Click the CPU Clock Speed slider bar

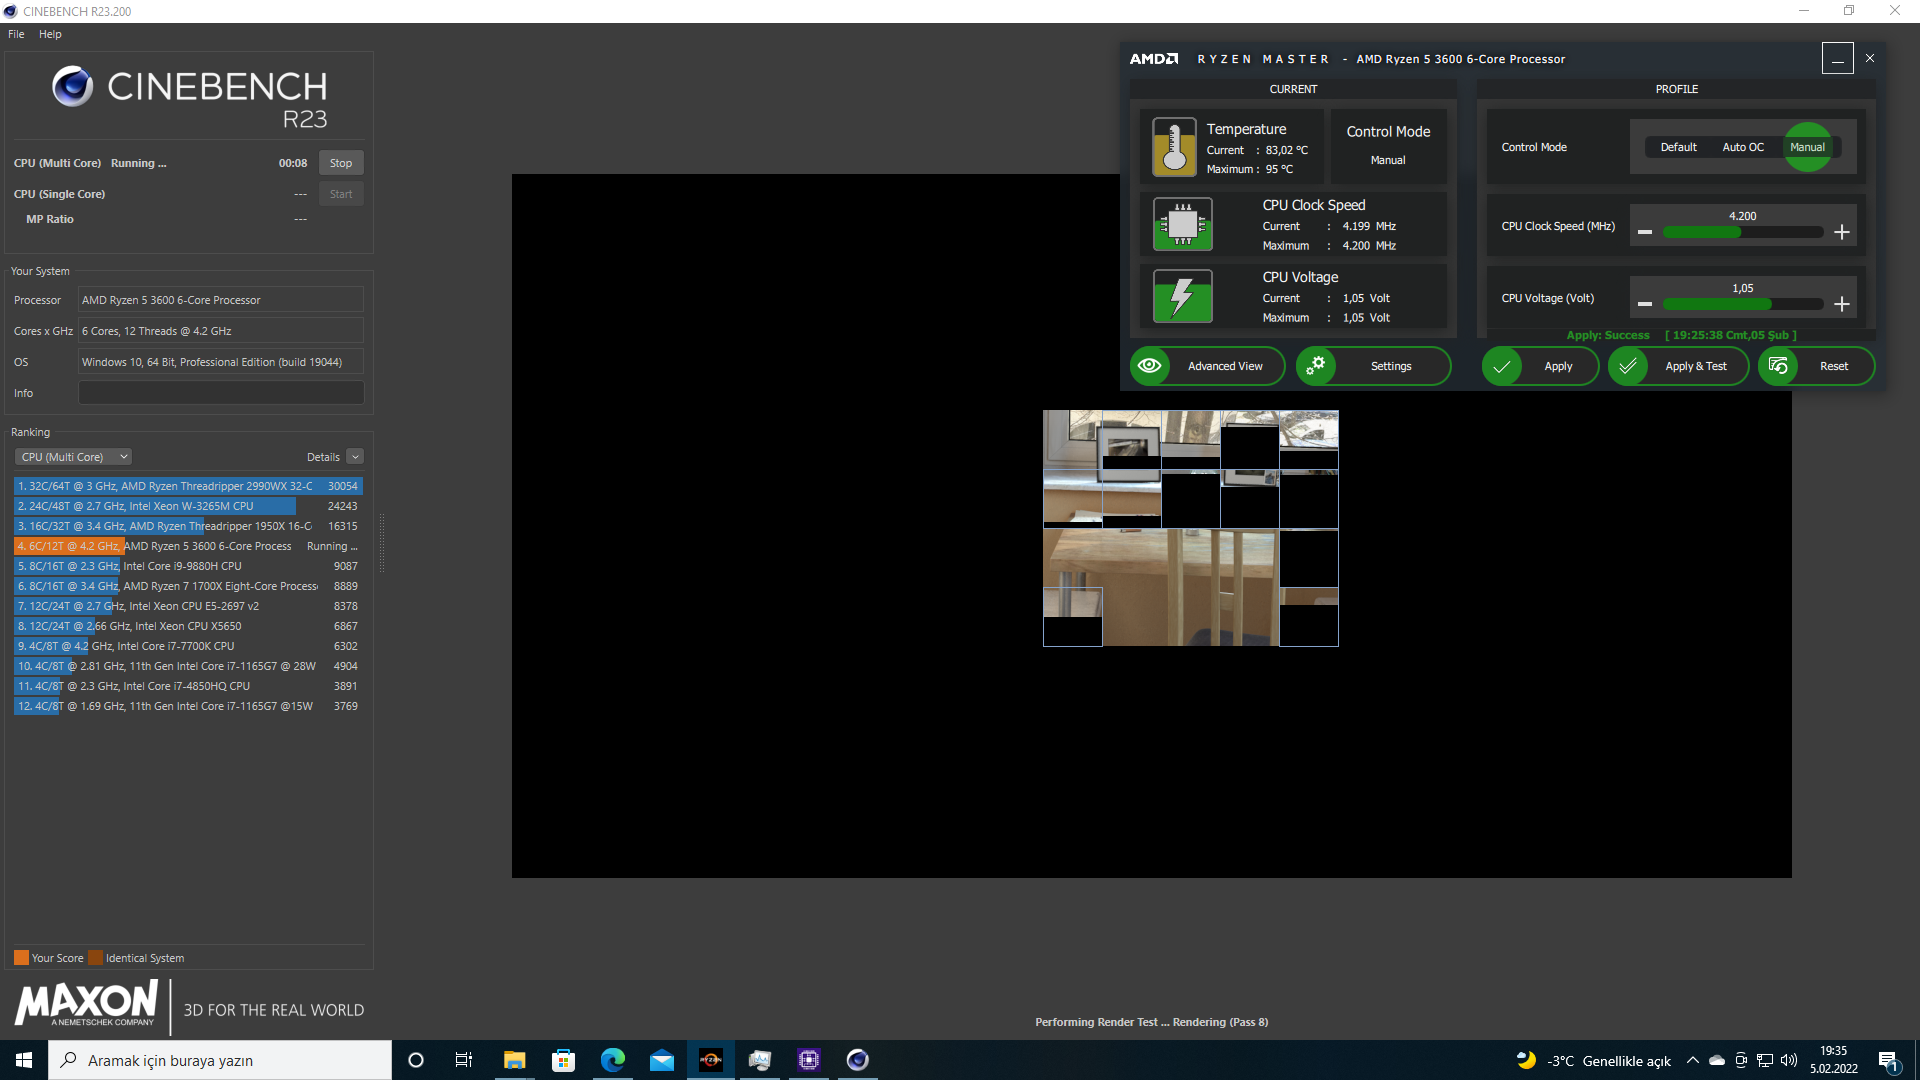pos(1743,232)
